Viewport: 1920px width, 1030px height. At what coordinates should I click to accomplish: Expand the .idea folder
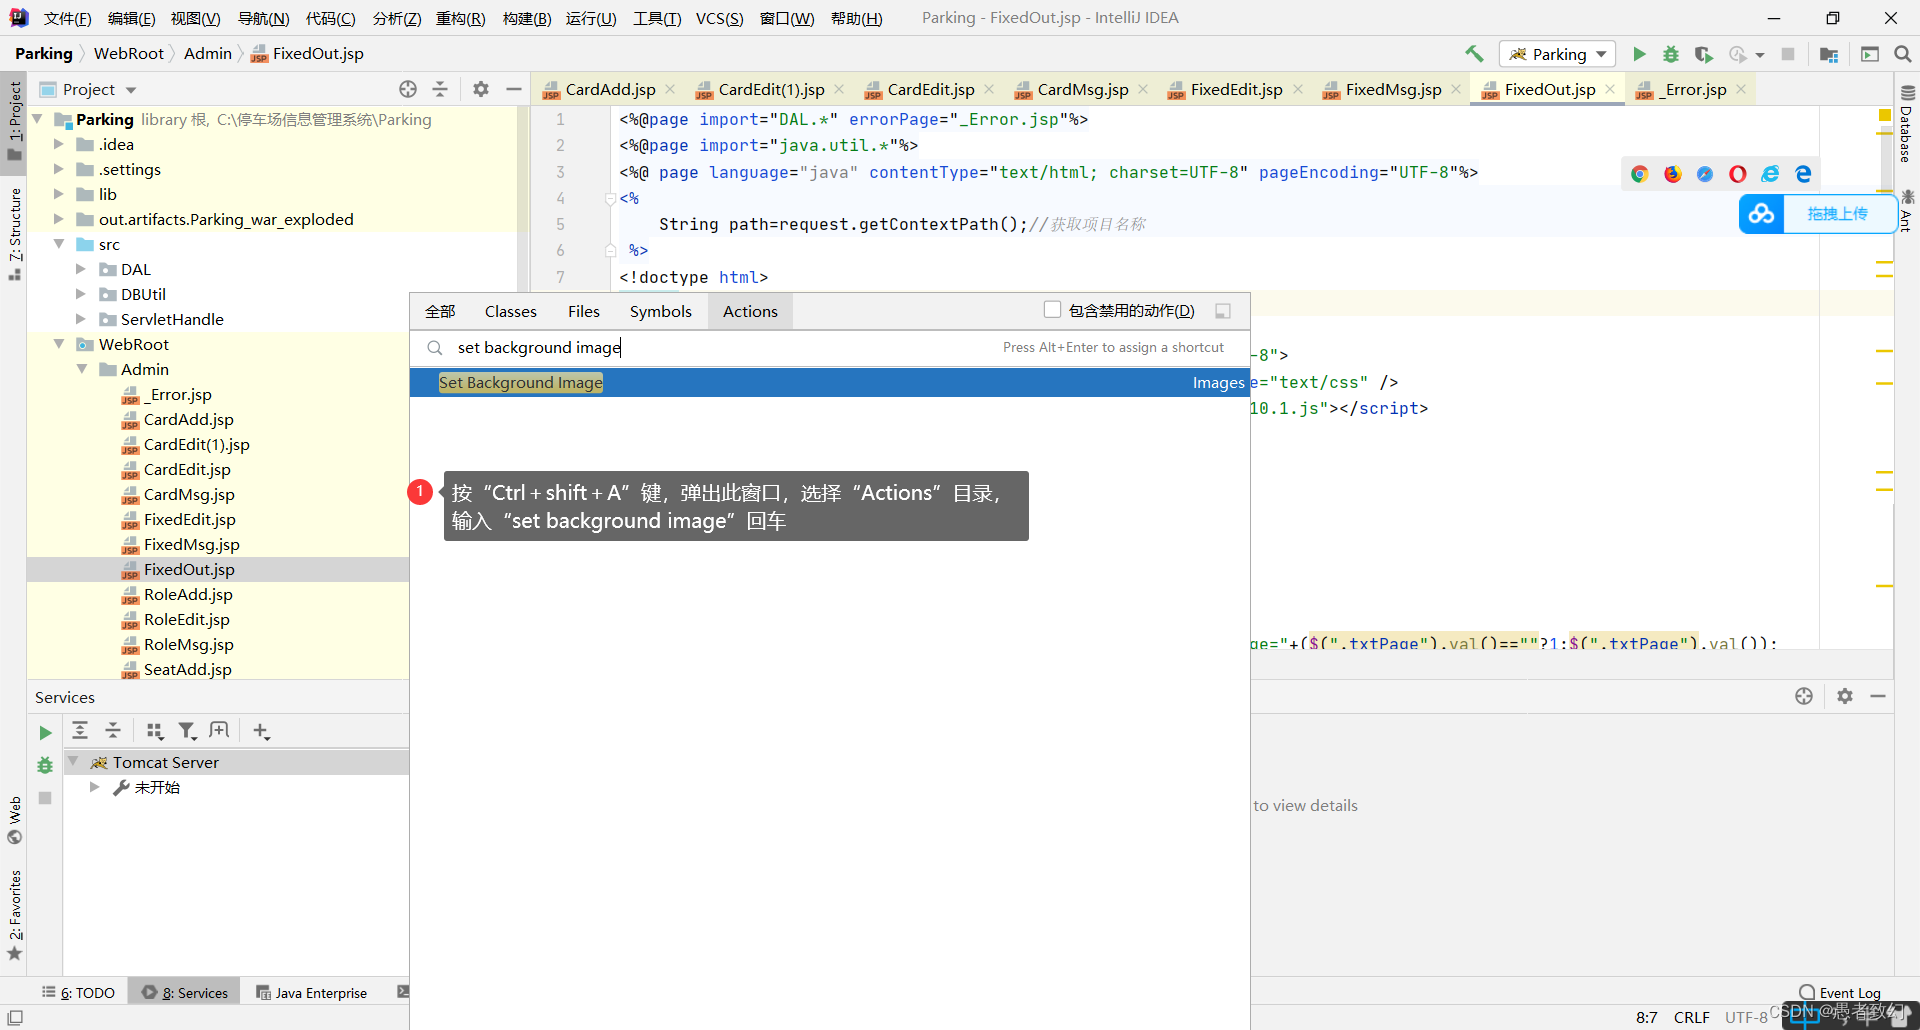(x=58, y=144)
